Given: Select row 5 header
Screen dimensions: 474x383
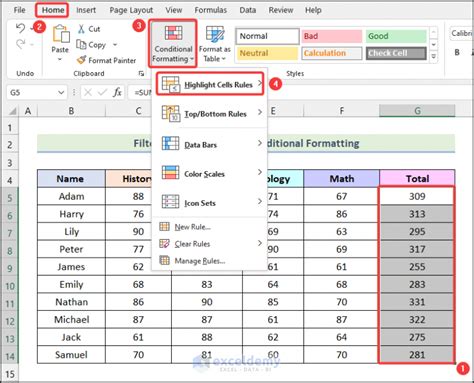Looking at the screenshot, I should click(x=10, y=198).
